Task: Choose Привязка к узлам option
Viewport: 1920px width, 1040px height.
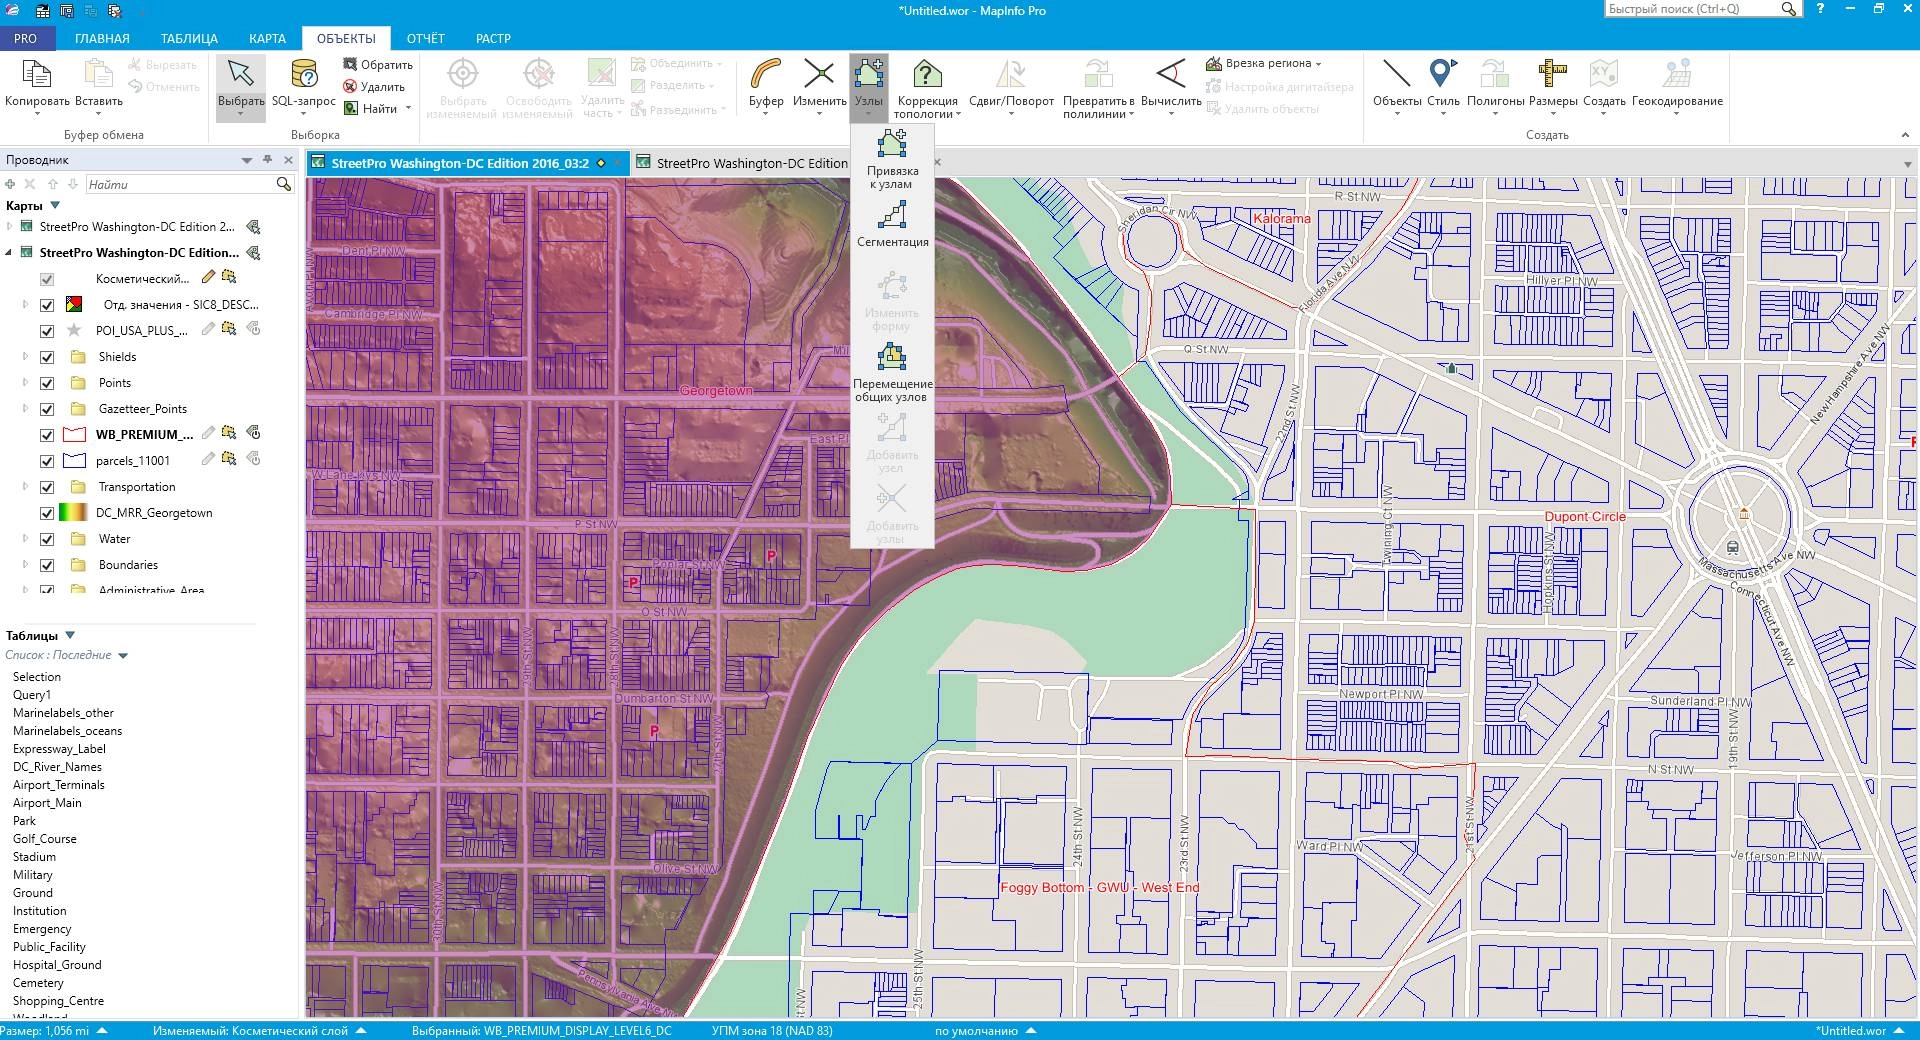Action: pyautogui.click(x=892, y=160)
